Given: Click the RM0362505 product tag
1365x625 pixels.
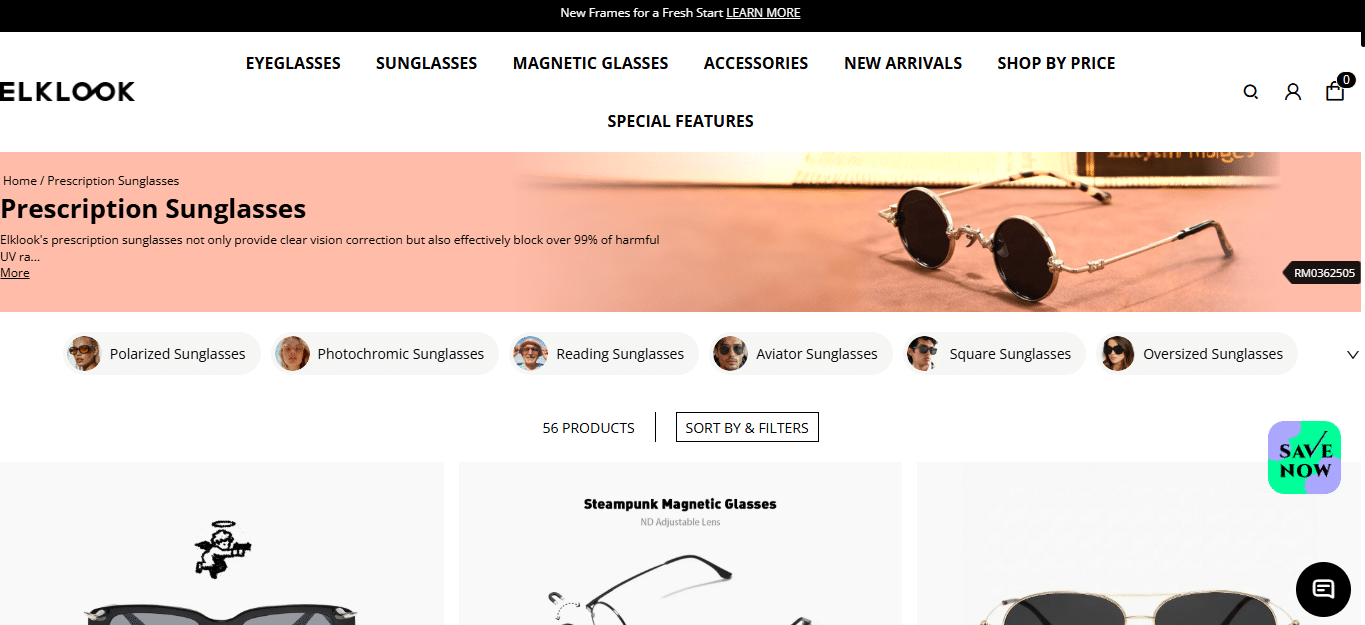Looking at the screenshot, I should click(x=1323, y=273).
